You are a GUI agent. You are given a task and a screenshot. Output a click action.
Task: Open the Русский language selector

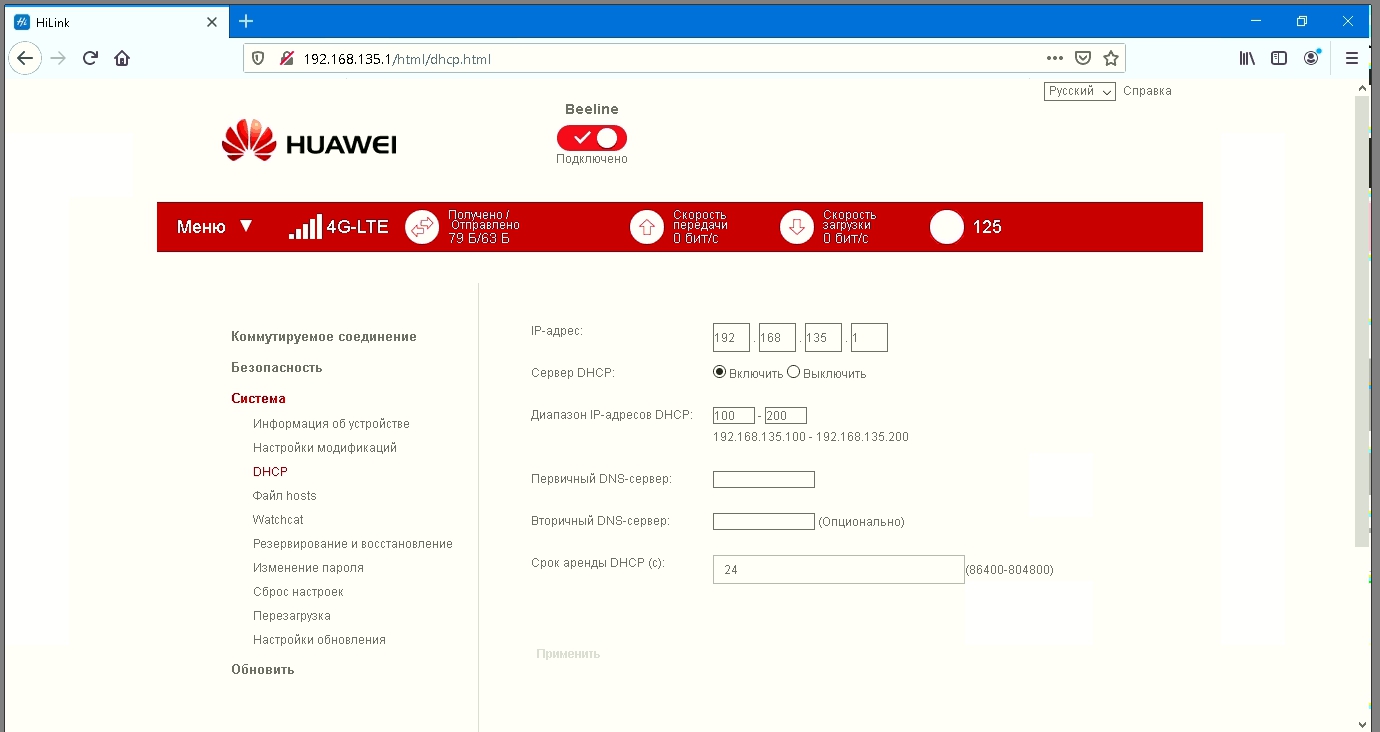1079,91
